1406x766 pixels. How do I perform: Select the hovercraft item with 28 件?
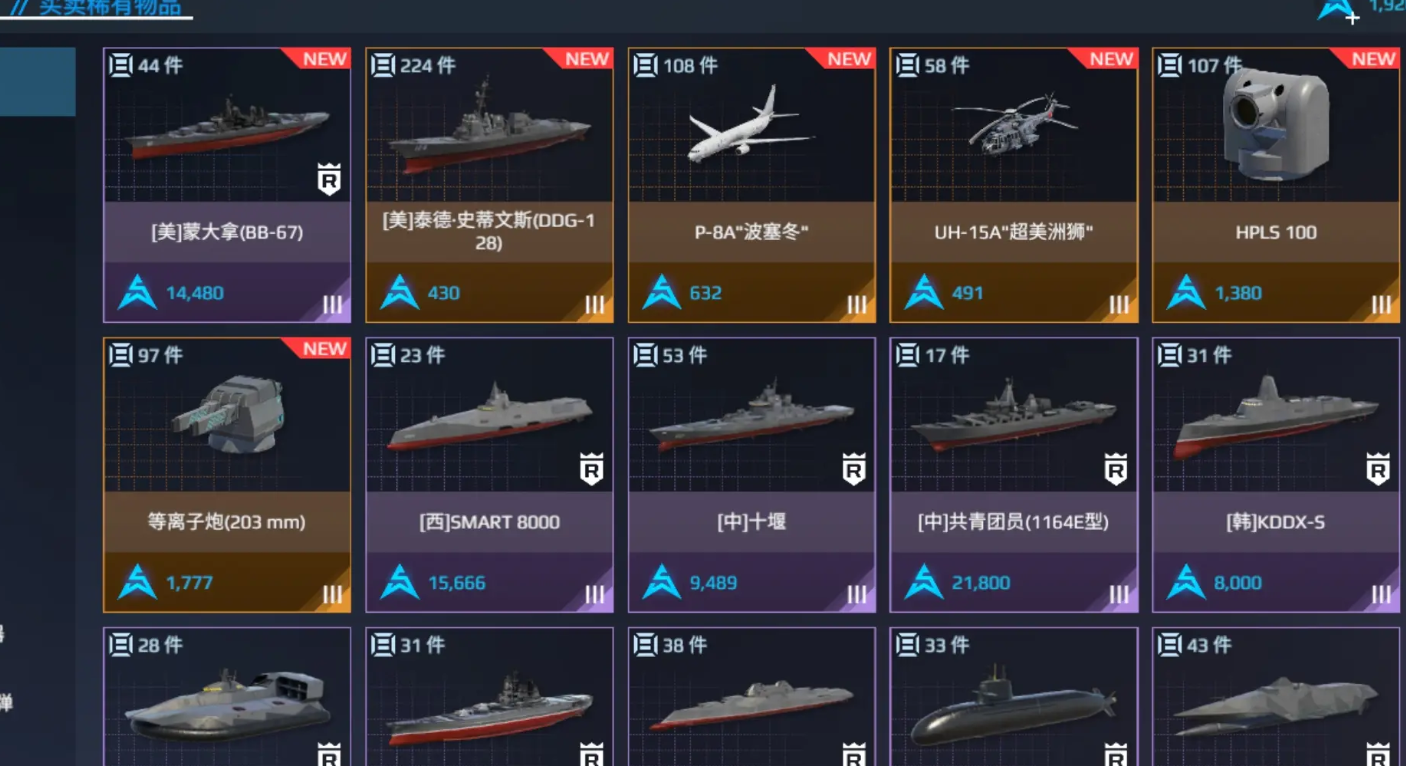tap(227, 697)
